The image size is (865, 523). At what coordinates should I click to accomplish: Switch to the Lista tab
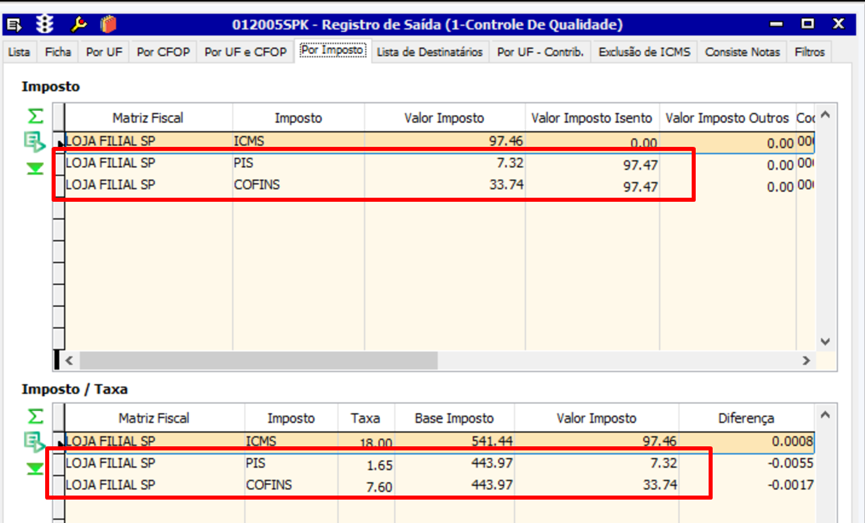point(19,52)
